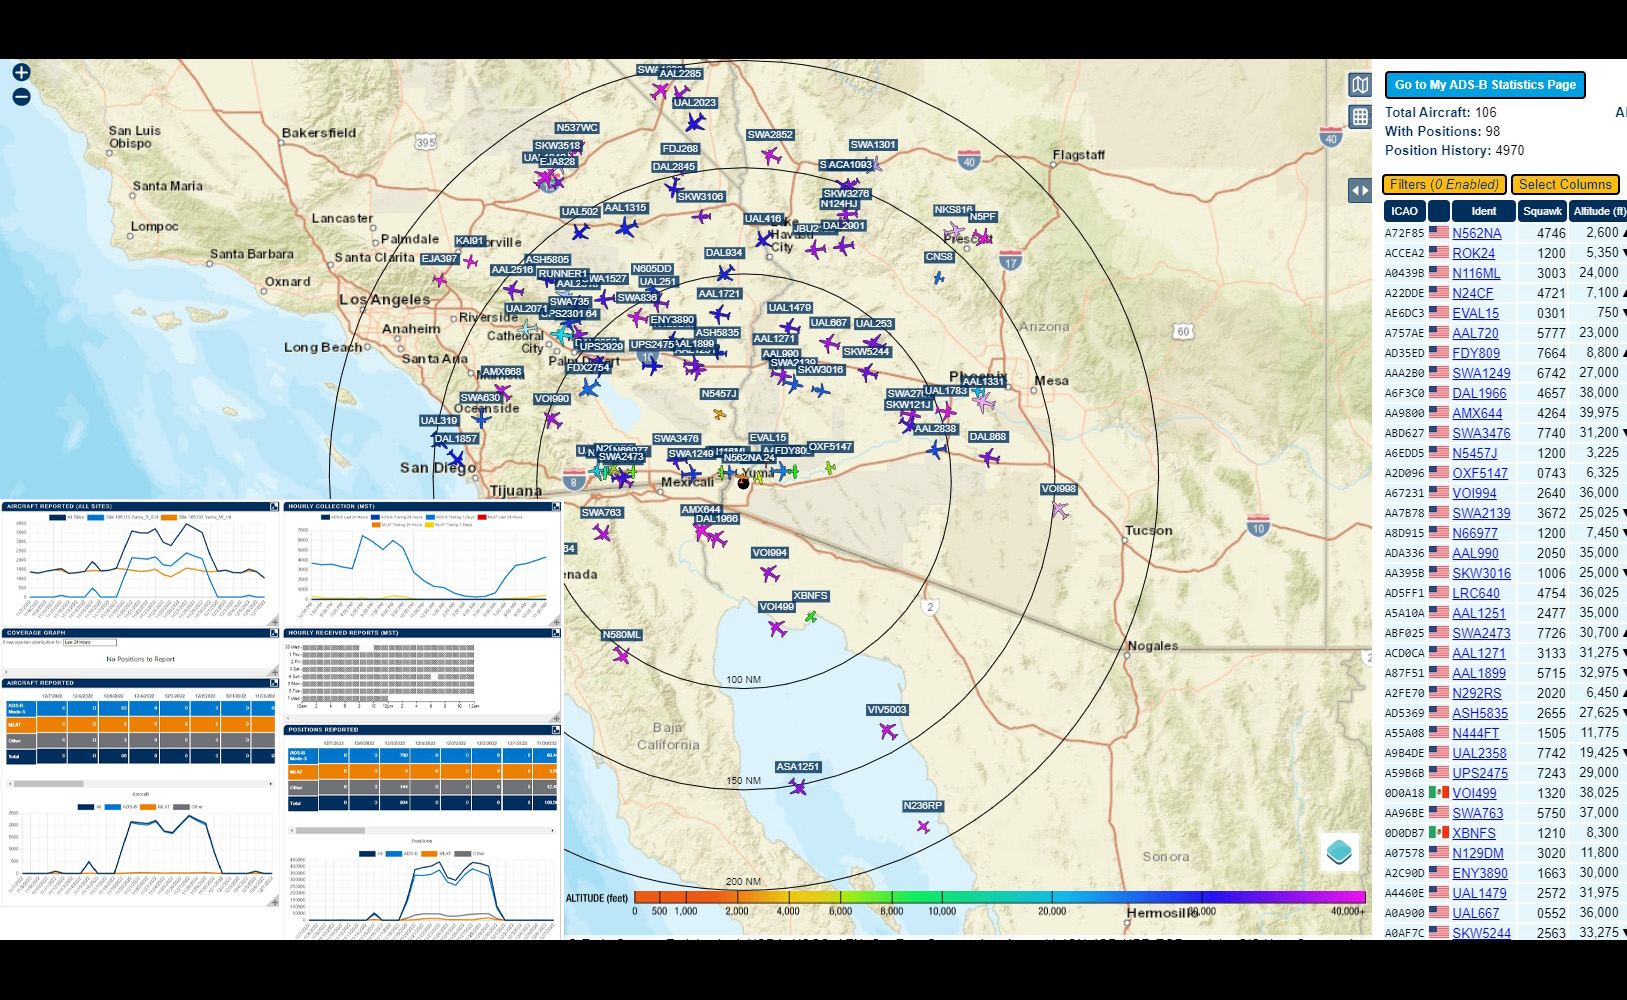Open flight AAL990 link
Screen dimensions: 1627x1000
(x=1475, y=553)
